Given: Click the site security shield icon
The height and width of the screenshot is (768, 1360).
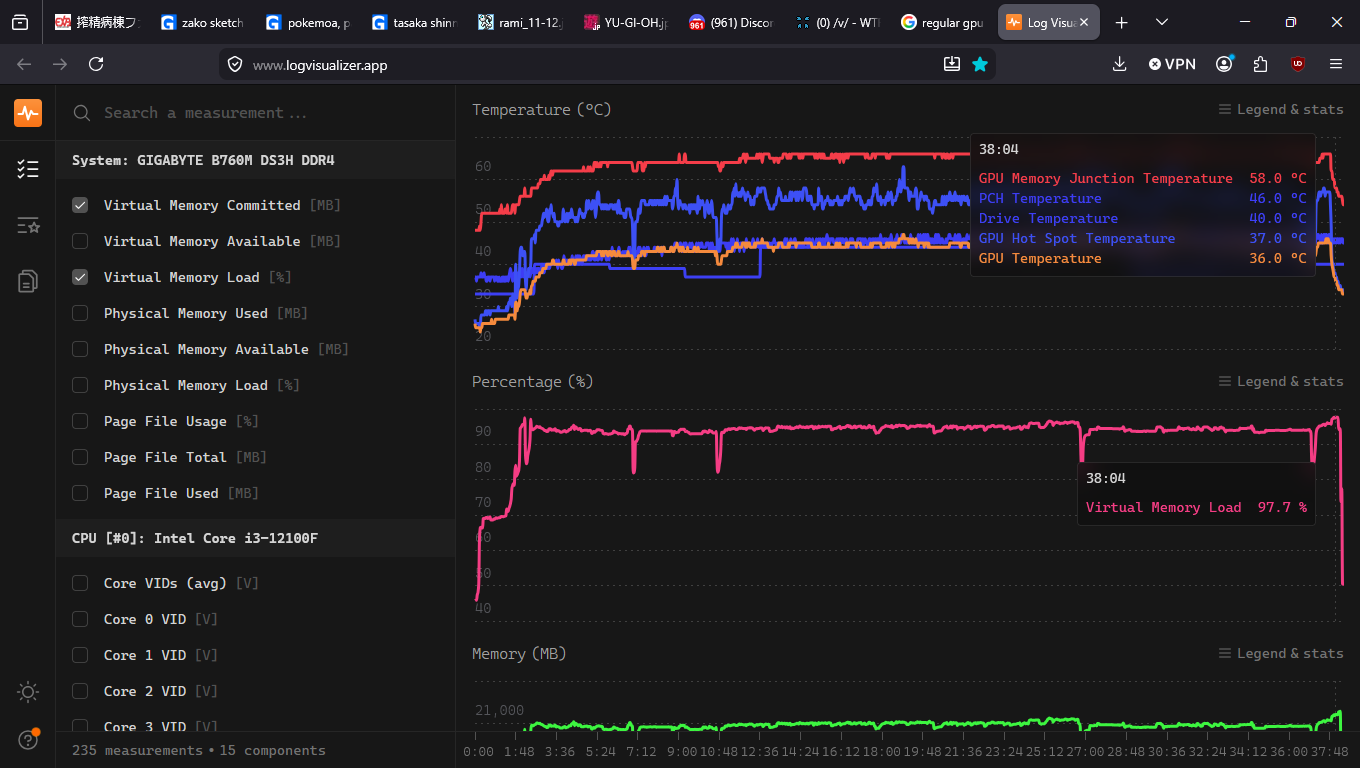Looking at the screenshot, I should coord(235,64).
